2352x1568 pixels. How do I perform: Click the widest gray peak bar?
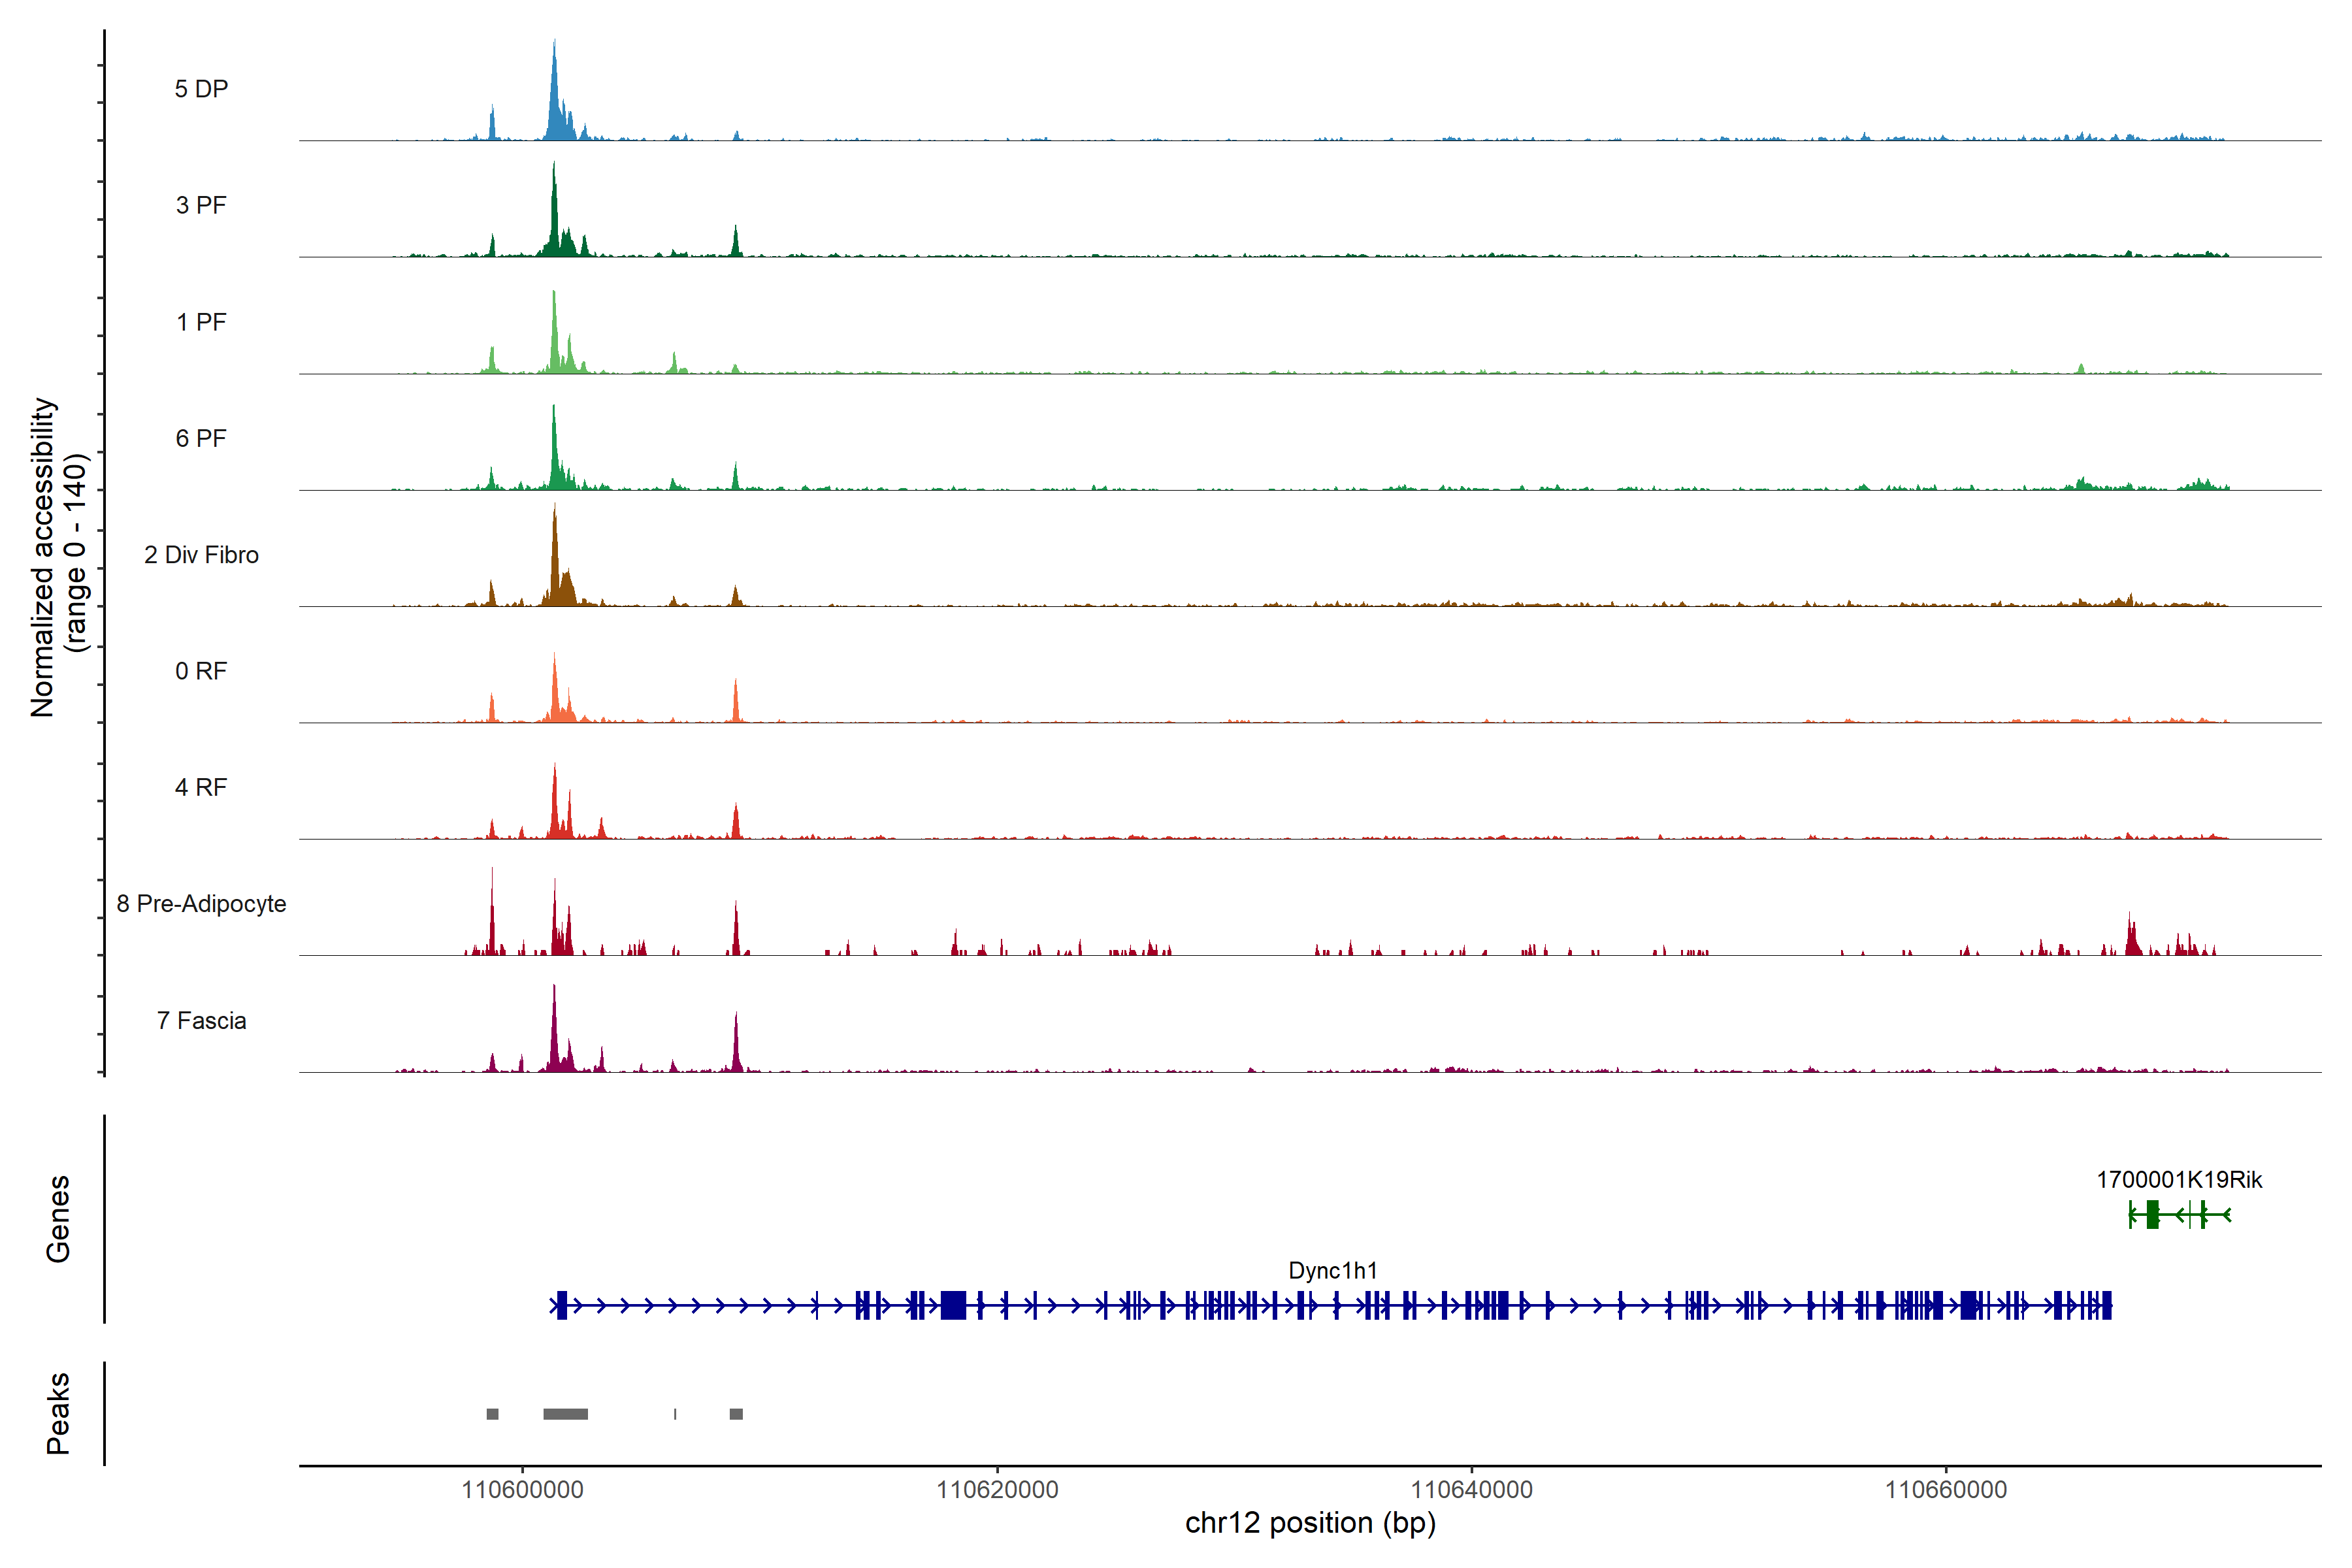click(x=565, y=1414)
